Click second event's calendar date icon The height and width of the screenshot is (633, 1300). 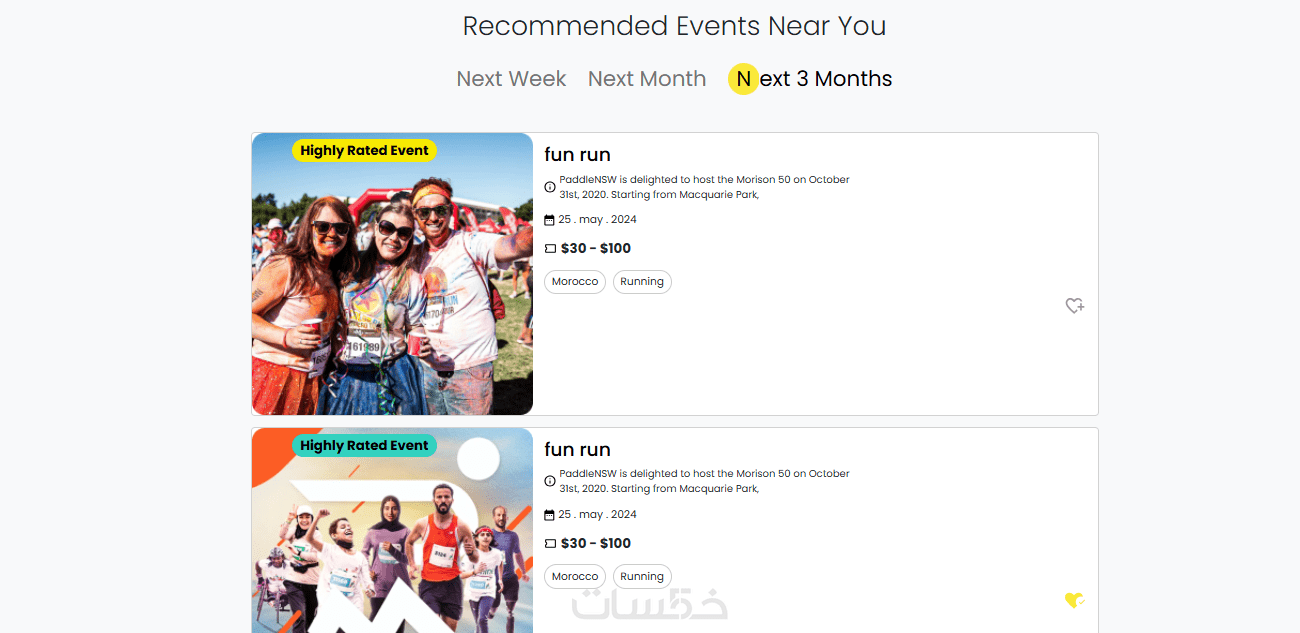(x=549, y=515)
